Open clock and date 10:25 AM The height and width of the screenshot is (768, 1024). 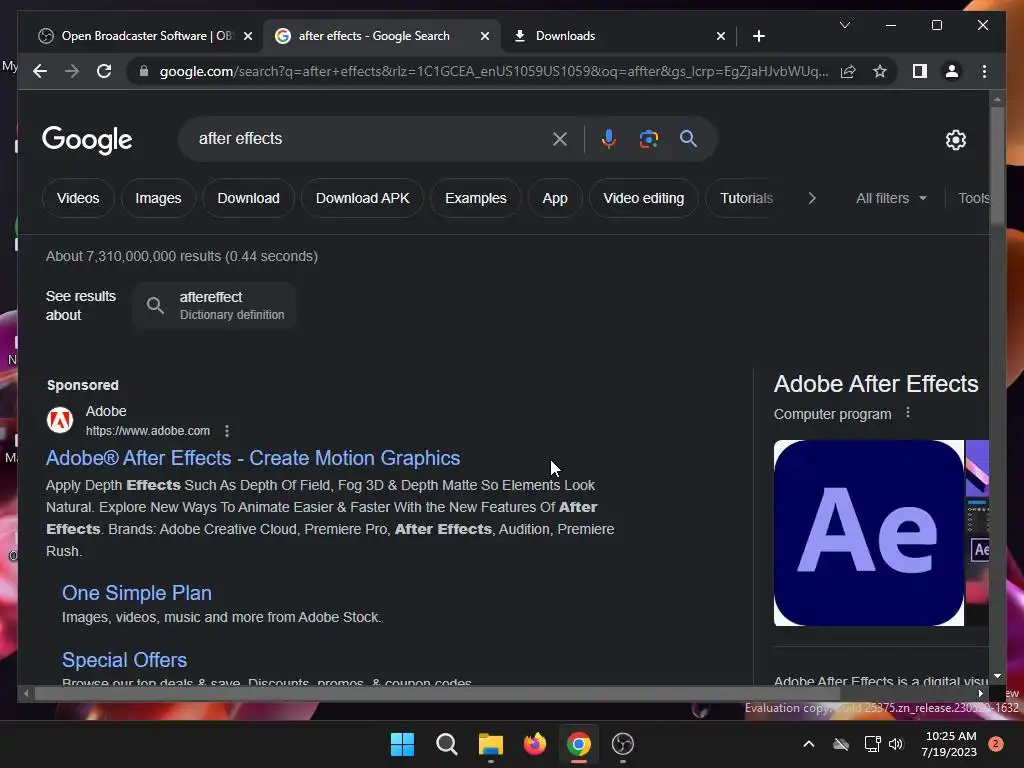coord(950,744)
